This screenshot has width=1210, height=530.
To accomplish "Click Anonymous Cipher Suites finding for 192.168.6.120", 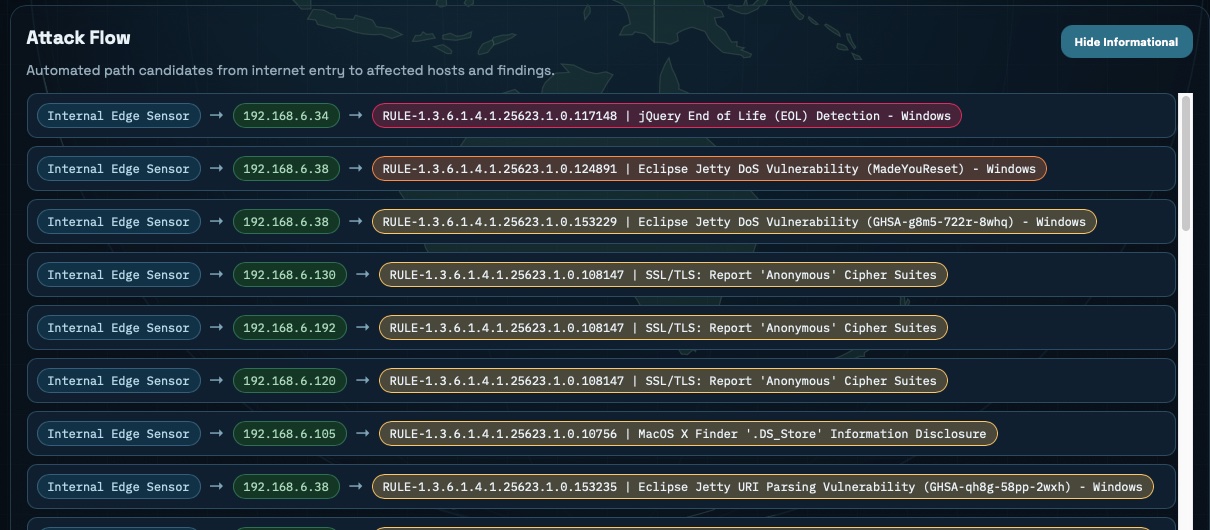I will [x=662, y=381].
